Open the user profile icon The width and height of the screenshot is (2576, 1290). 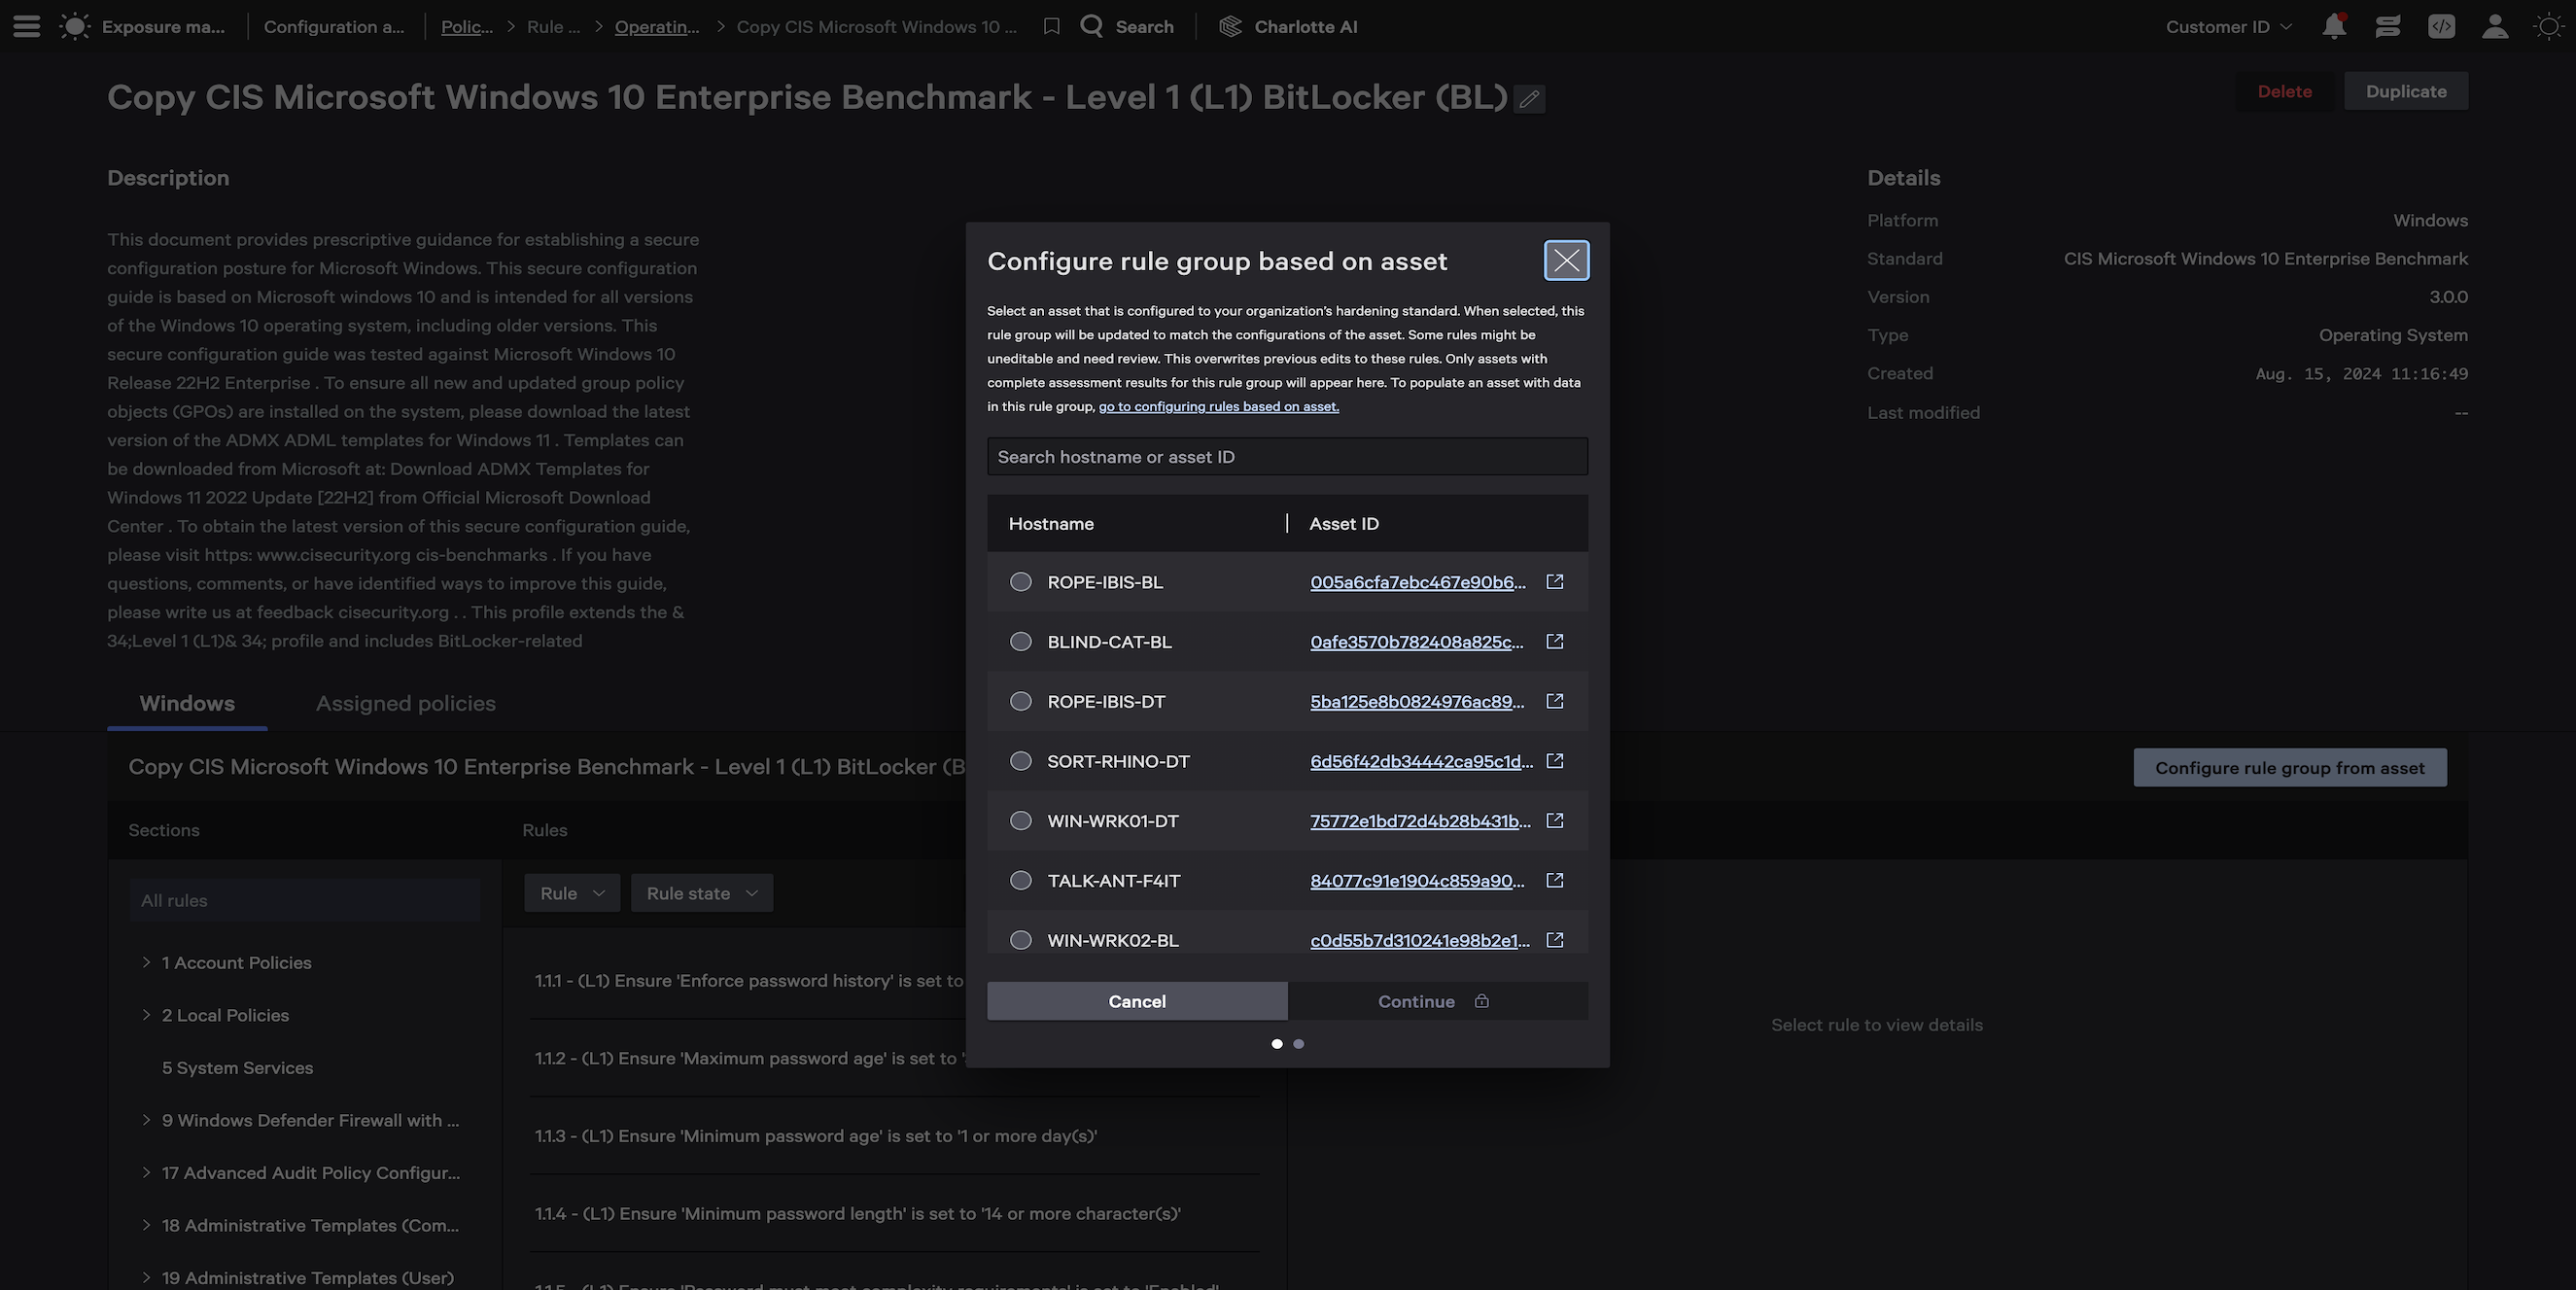(2495, 27)
